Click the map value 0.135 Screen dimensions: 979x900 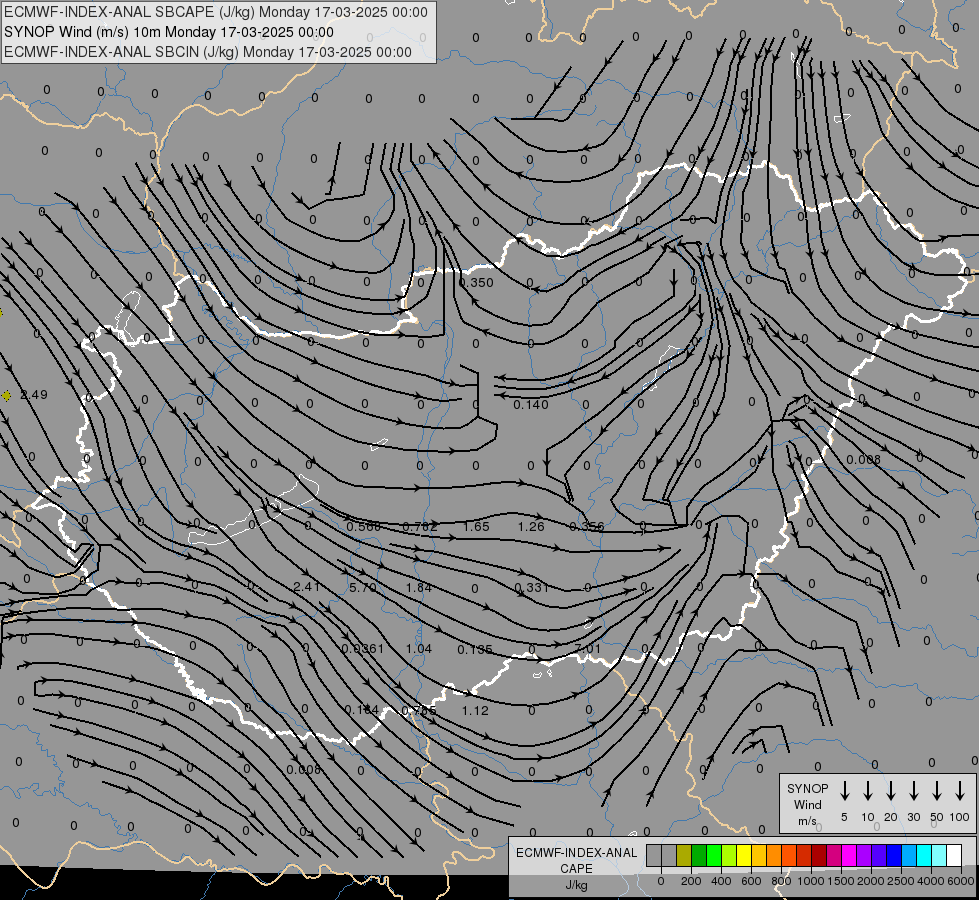pyautogui.click(x=475, y=650)
